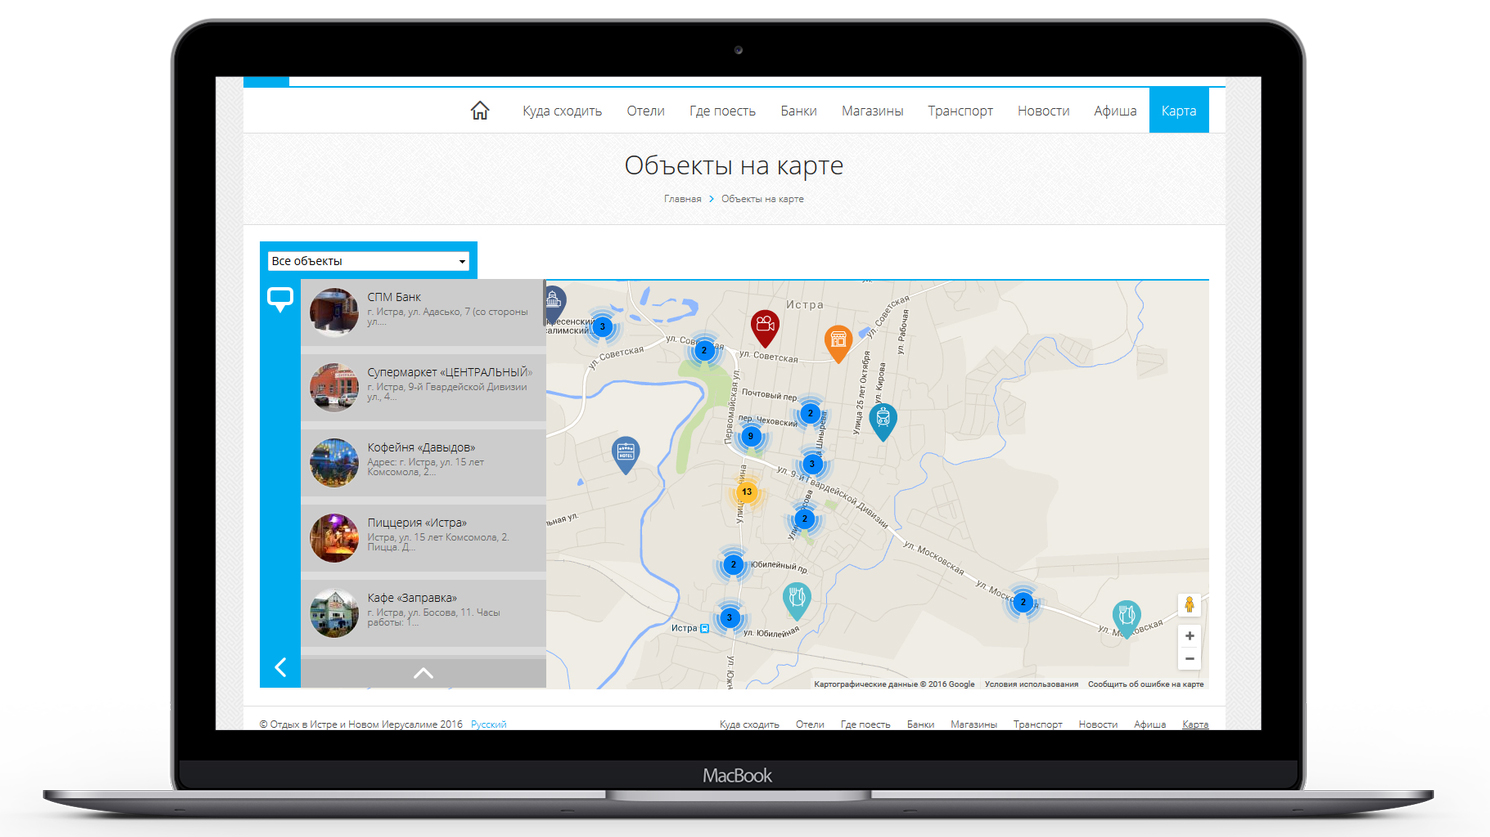Open Транспорт in the top navigation
The image size is (1490, 837).
[x=960, y=111]
